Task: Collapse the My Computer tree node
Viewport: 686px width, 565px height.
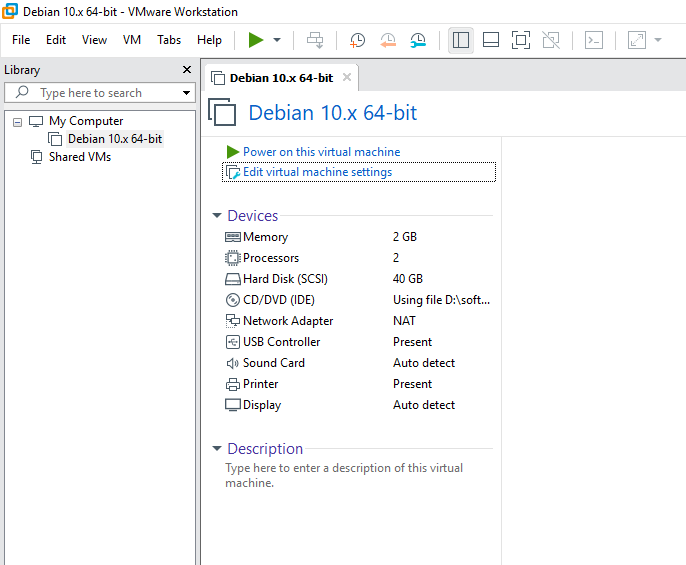Action: click(x=18, y=122)
